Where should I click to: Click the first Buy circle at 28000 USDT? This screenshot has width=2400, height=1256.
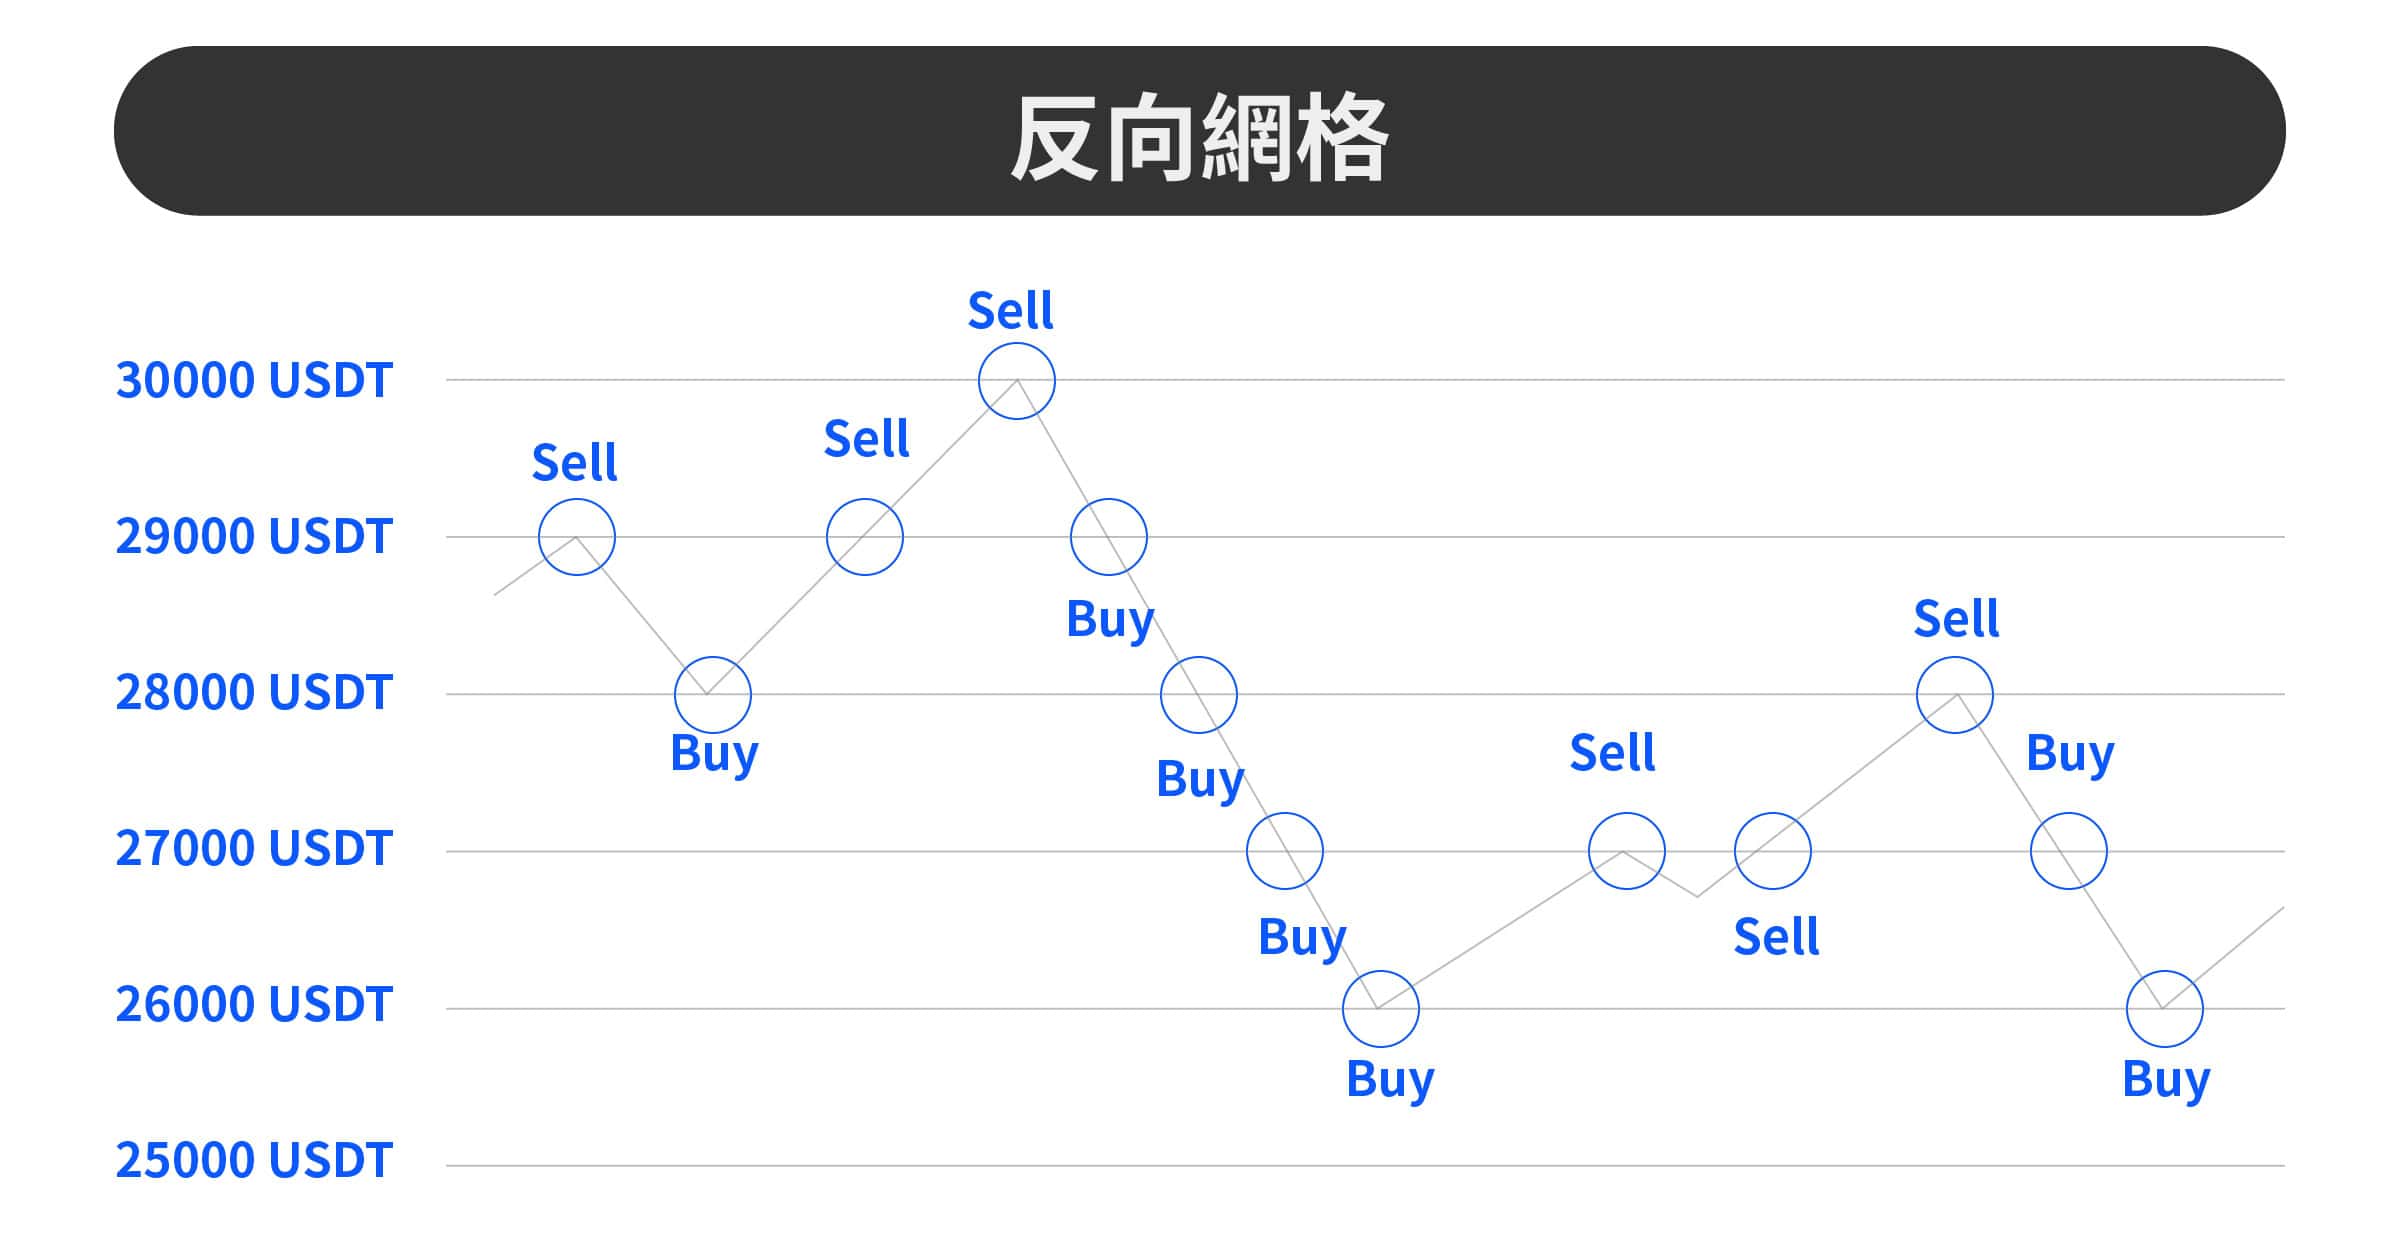pyautogui.click(x=713, y=695)
